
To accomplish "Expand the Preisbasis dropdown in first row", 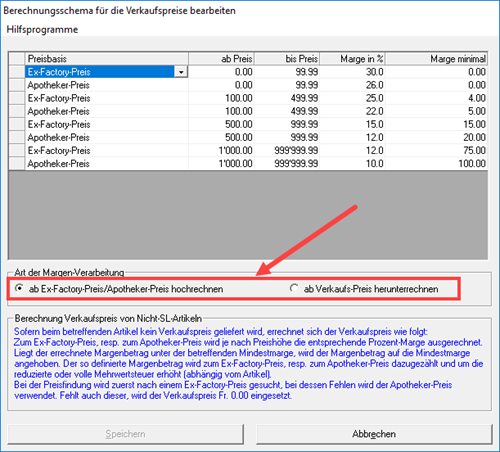I will [181, 72].
